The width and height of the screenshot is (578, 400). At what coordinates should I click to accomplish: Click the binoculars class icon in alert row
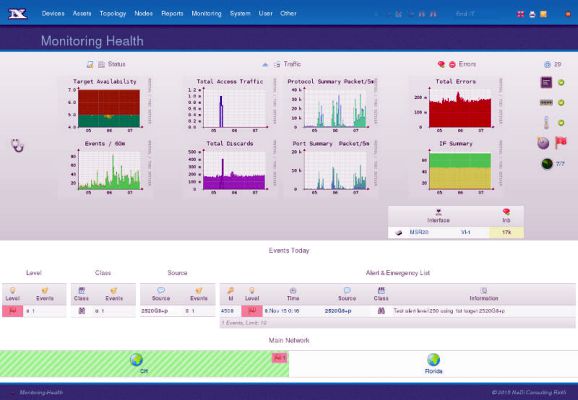click(381, 311)
